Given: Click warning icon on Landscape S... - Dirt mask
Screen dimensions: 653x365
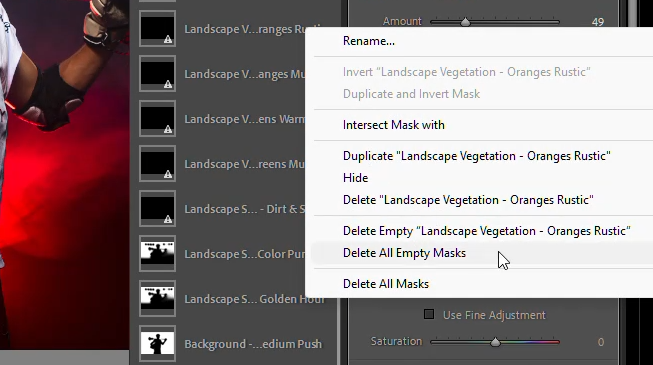Looking at the screenshot, I should (x=168, y=220).
